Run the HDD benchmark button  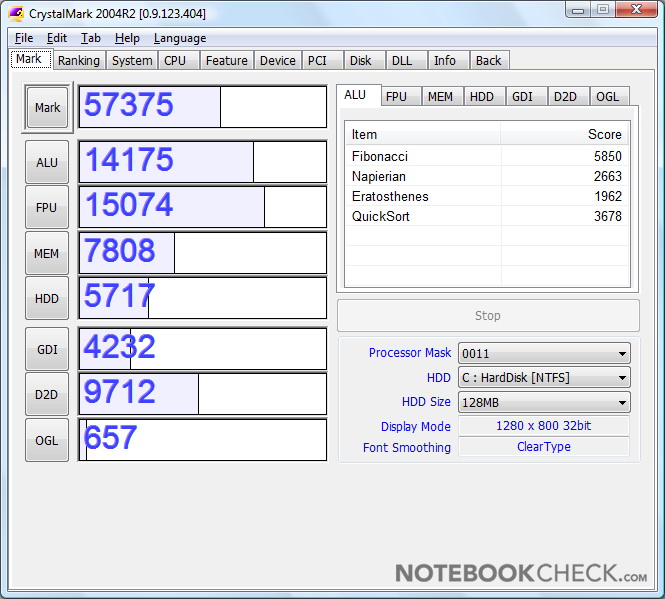click(x=47, y=298)
